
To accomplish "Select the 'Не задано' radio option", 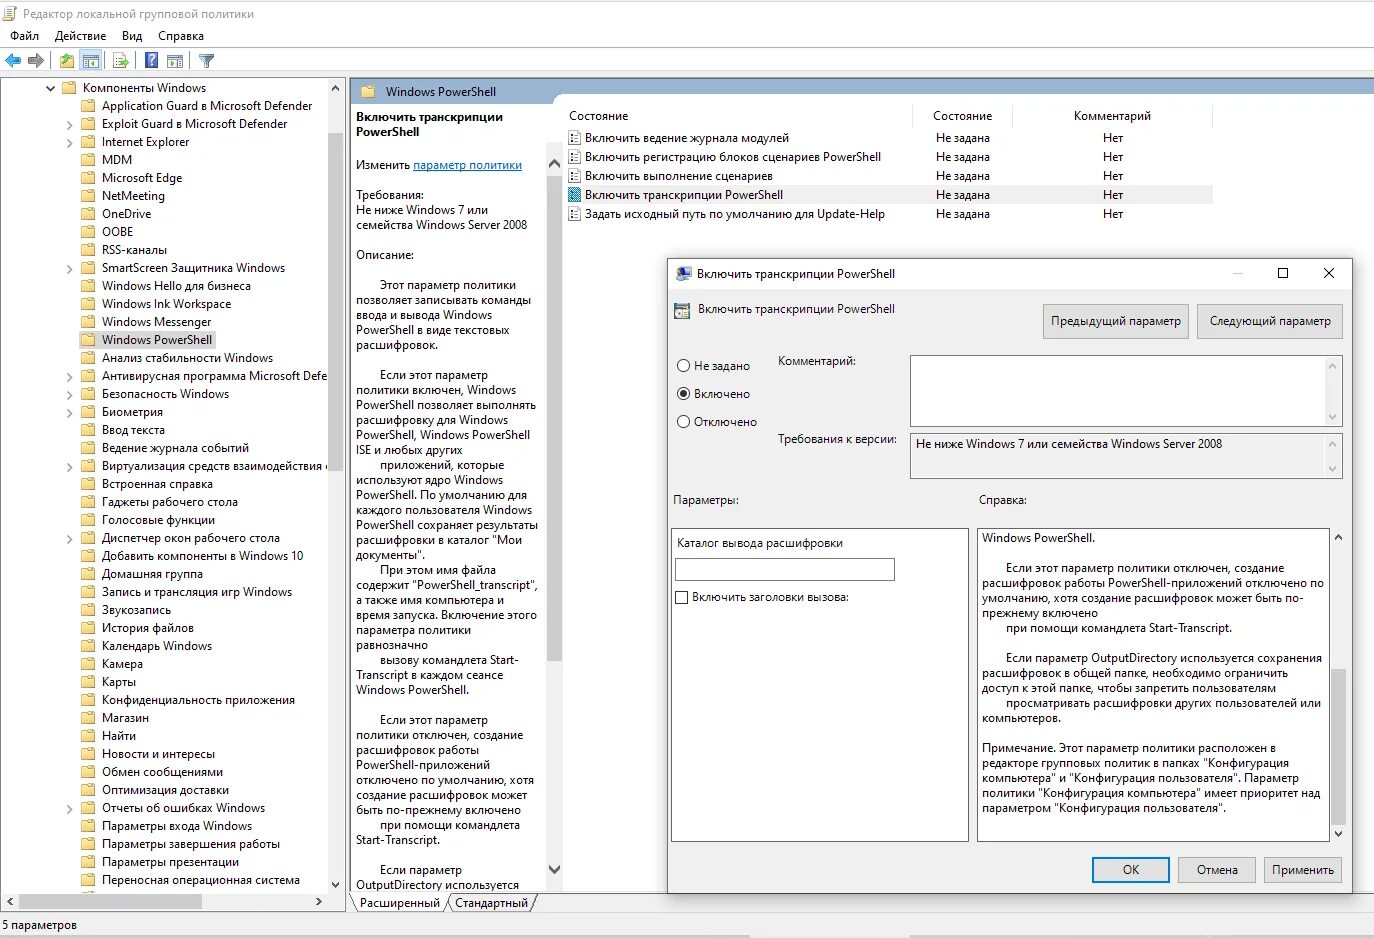I will point(684,366).
